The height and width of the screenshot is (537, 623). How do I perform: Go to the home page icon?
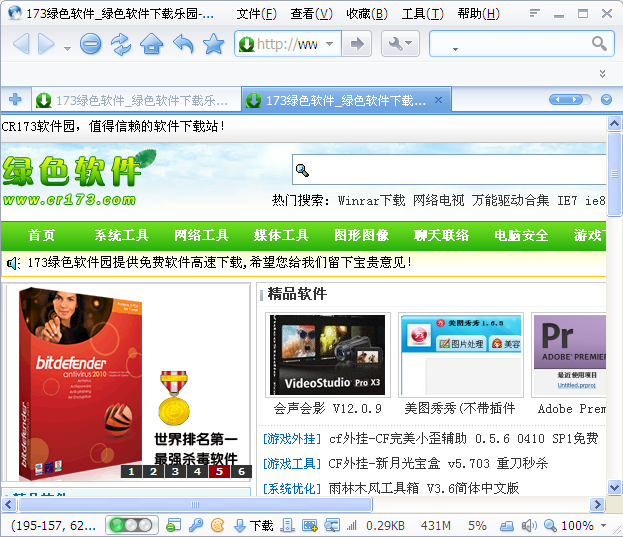[x=151, y=44]
